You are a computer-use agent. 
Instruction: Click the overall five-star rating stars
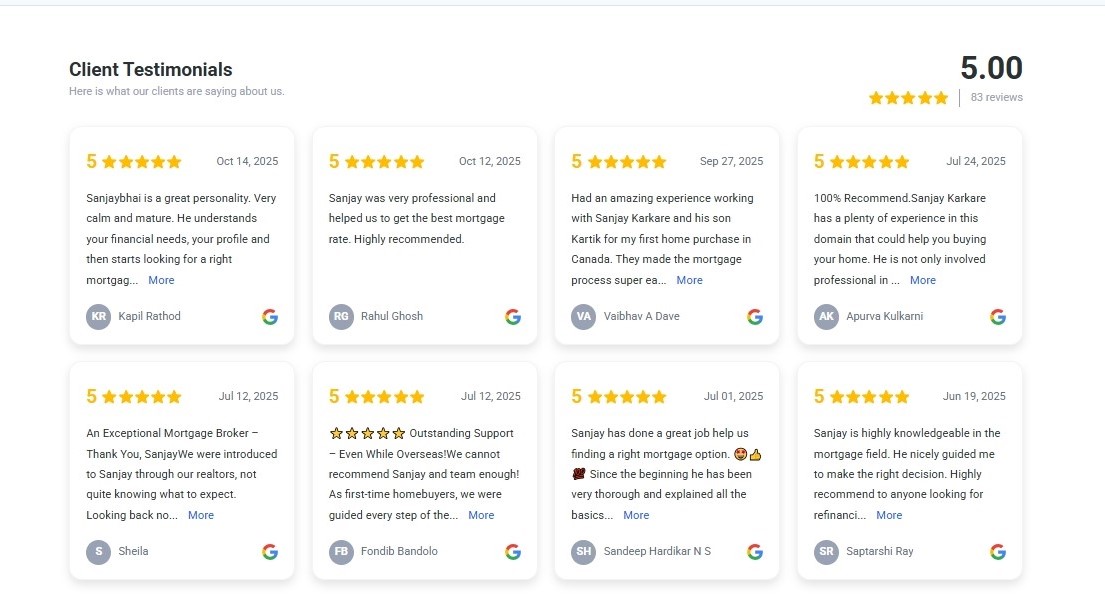908,98
